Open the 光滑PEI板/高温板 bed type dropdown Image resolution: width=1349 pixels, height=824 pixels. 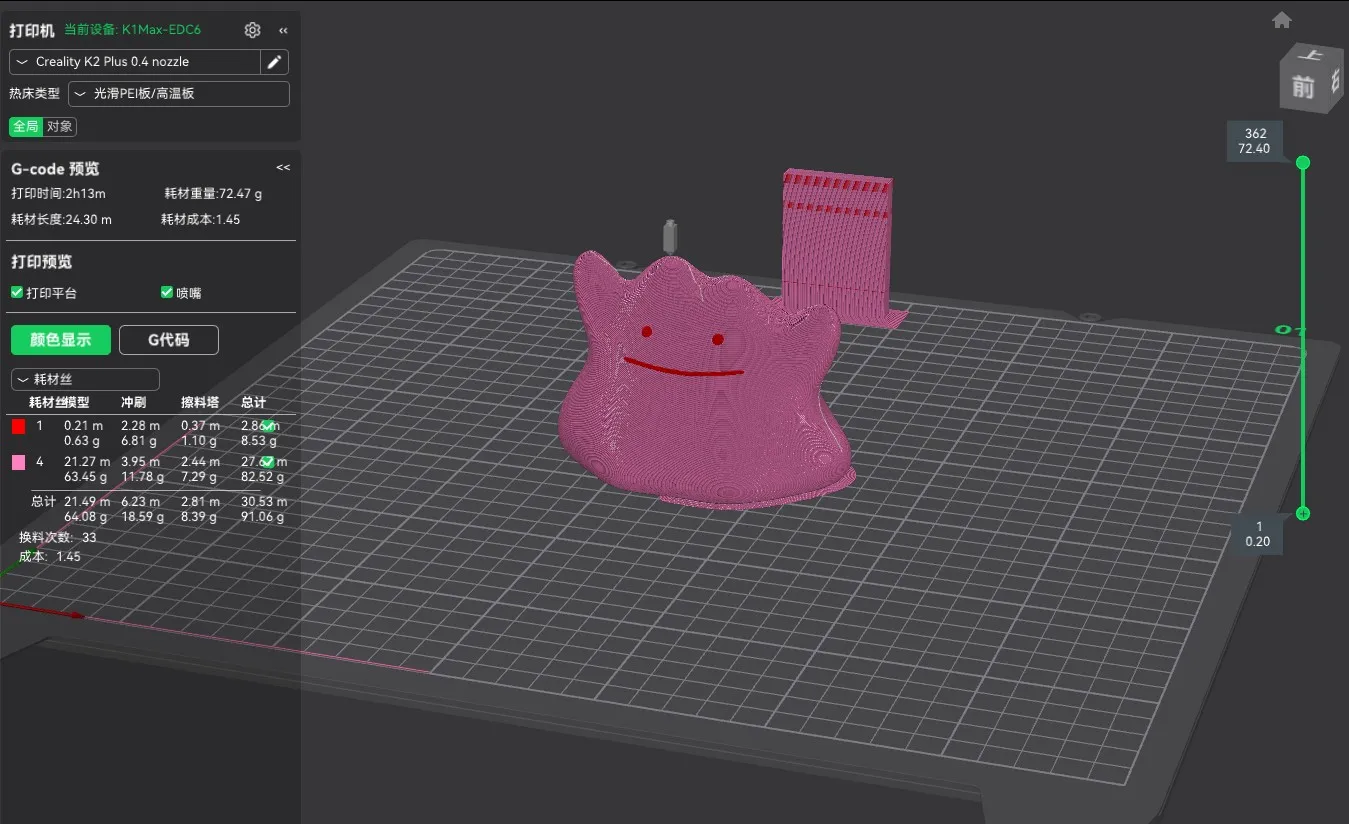(x=179, y=94)
